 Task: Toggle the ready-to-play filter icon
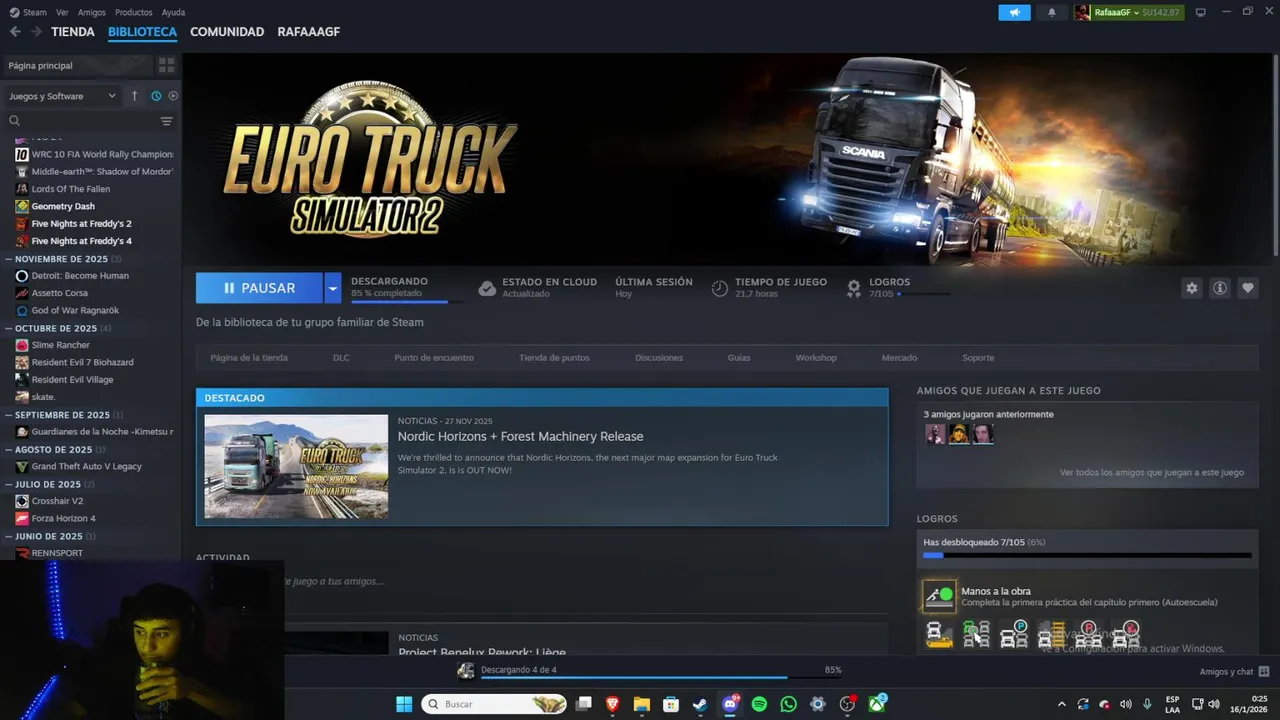(x=173, y=96)
